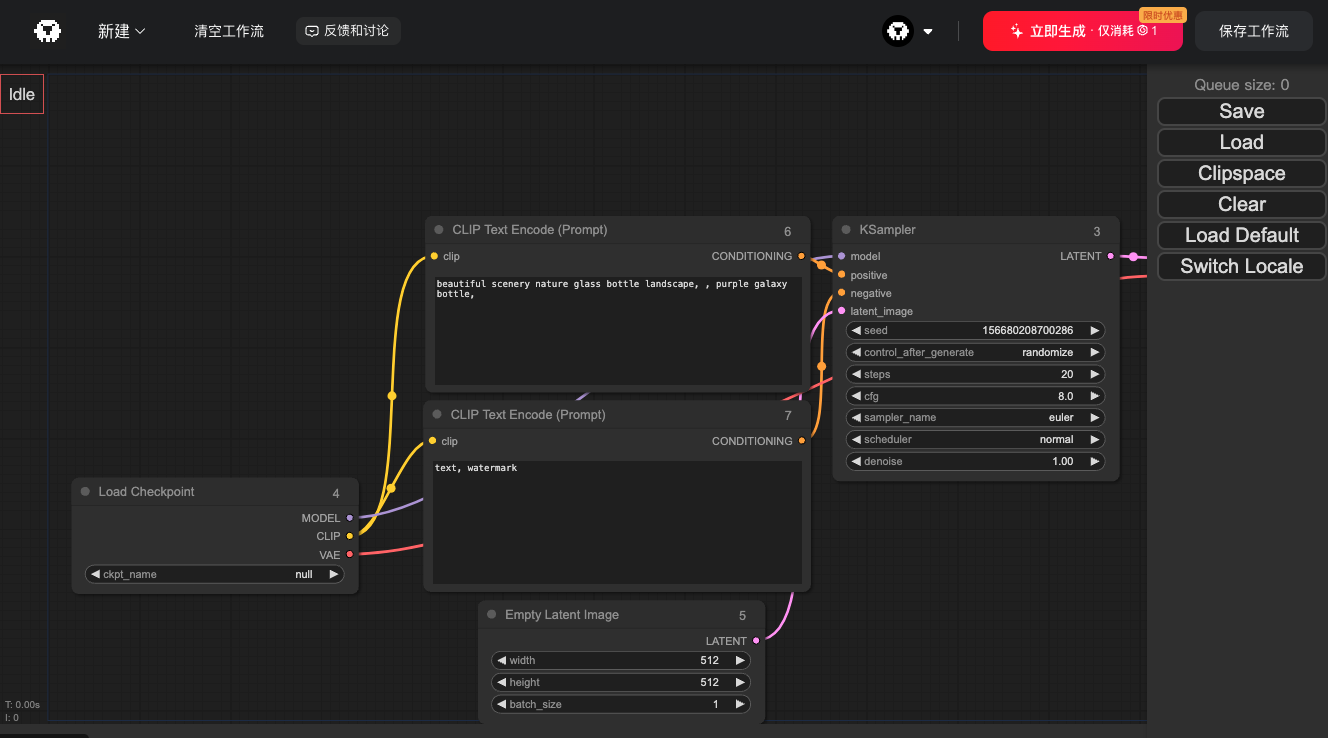The image size is (1328, 738).
Task: Click into the negative prompt text box
Action: coord(617,520)
